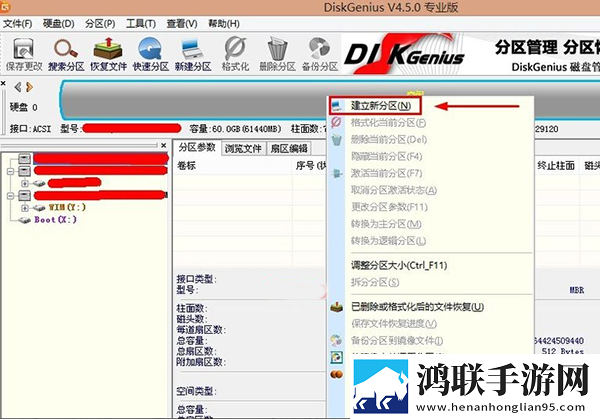
Task: Open the 工具(T) menu
Action: [x=141, y=24]
